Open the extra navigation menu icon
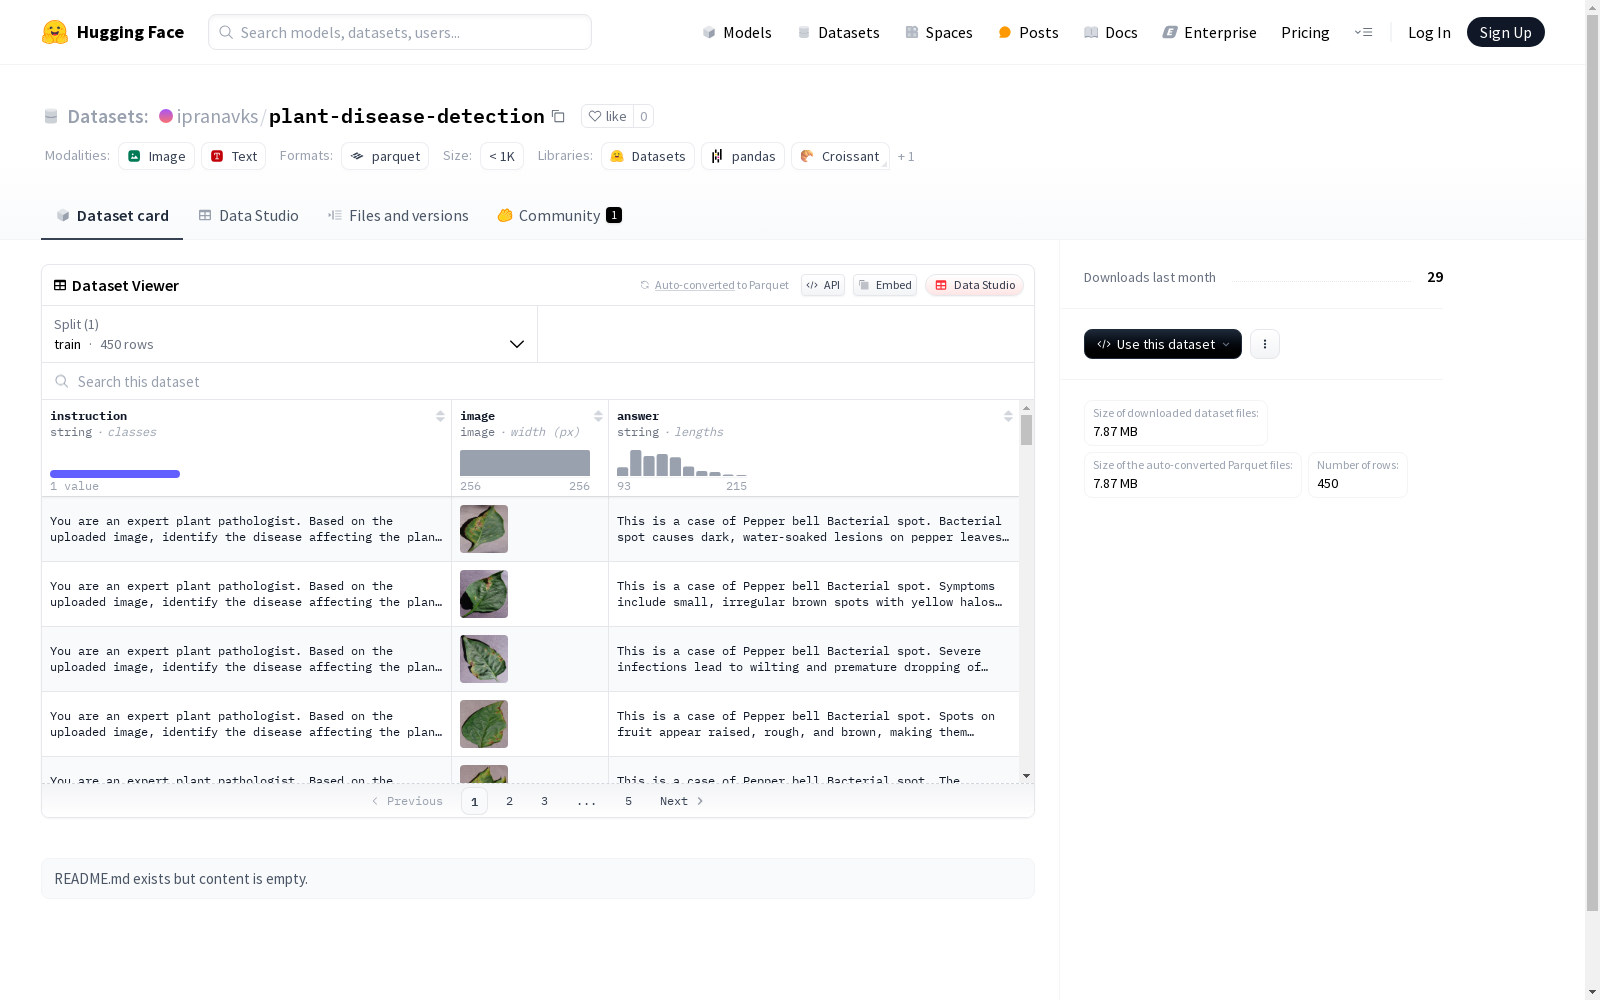Viewport: 1600px width, 1000px height. [x=1363, y=32]
